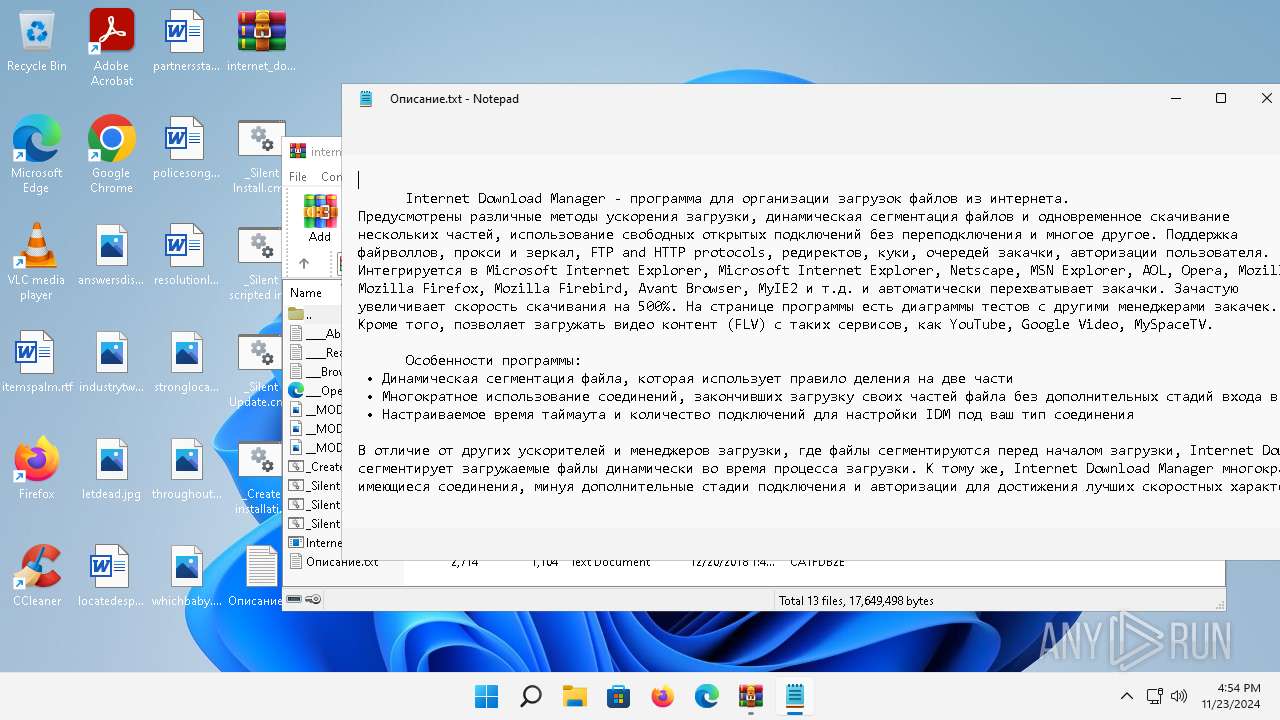The image size is (1280, 720).
Task: Select letdead.jpg on the desktop
Action: [112, 468]
